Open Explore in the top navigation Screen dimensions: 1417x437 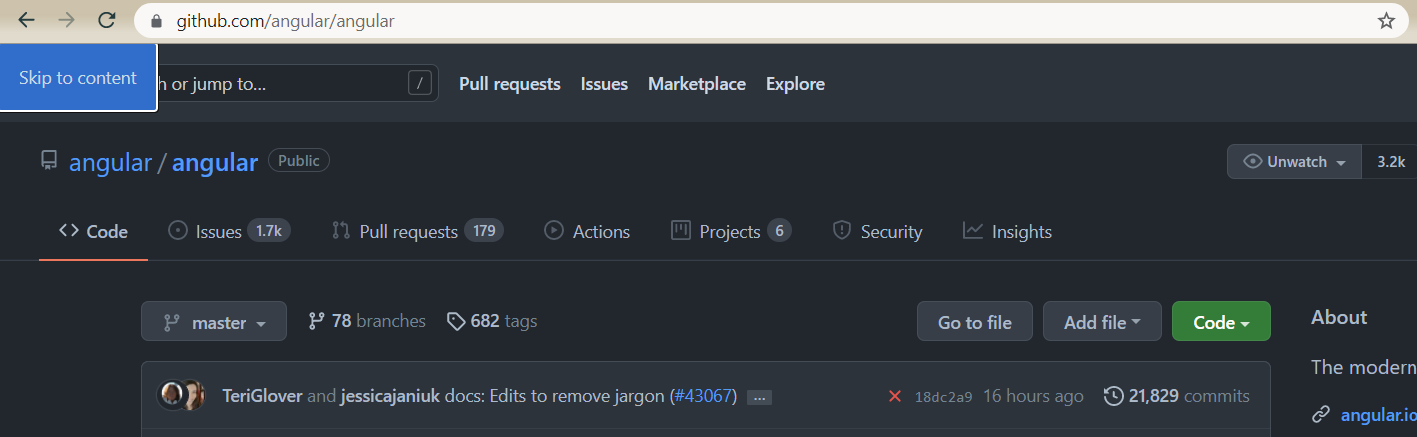(795, 84)
